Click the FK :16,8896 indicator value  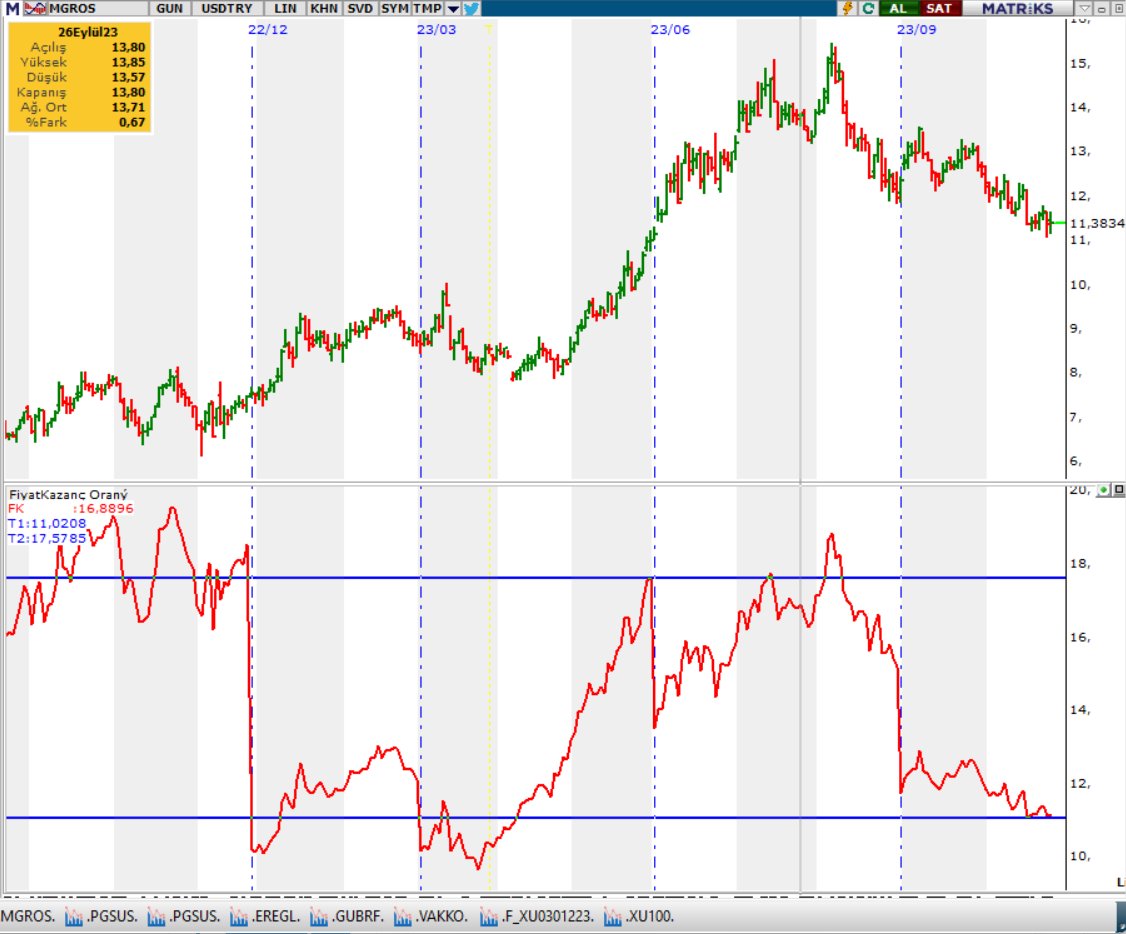pyautogui.click(x=70, y=509)
